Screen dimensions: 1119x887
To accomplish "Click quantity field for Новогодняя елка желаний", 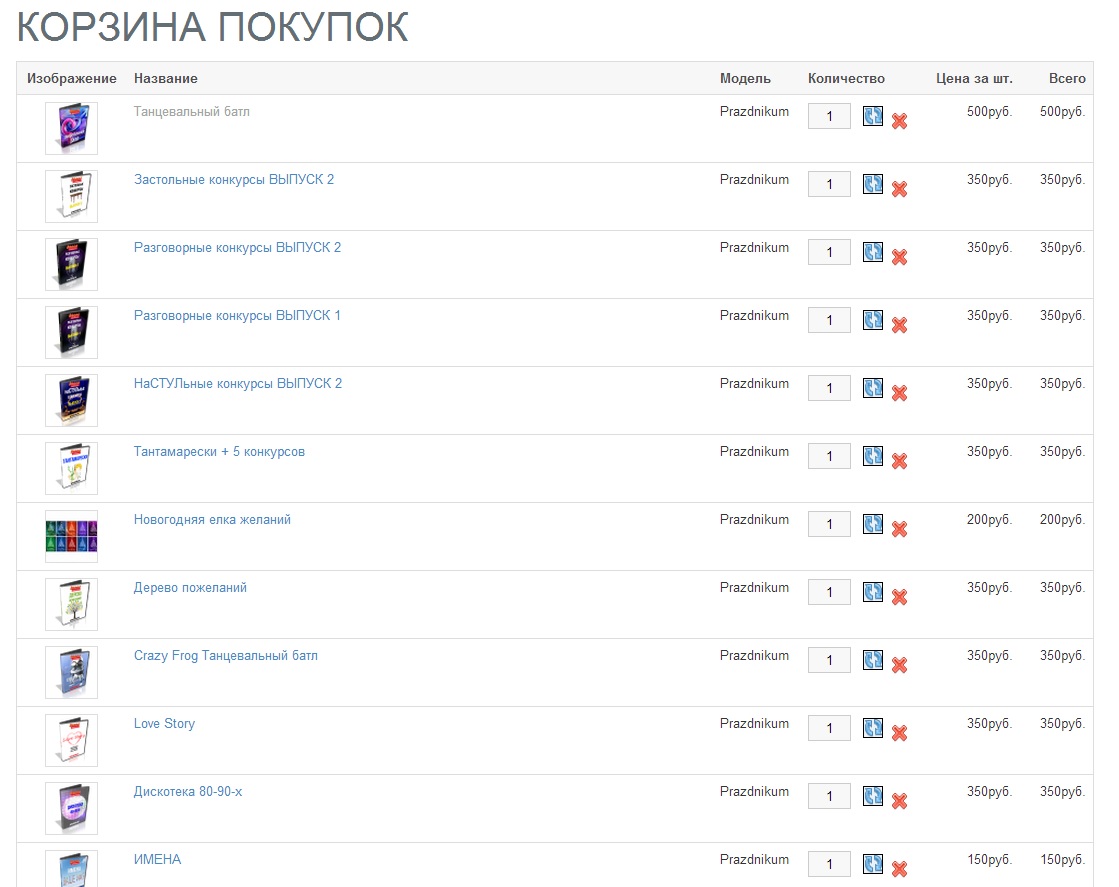I will 829,524.
